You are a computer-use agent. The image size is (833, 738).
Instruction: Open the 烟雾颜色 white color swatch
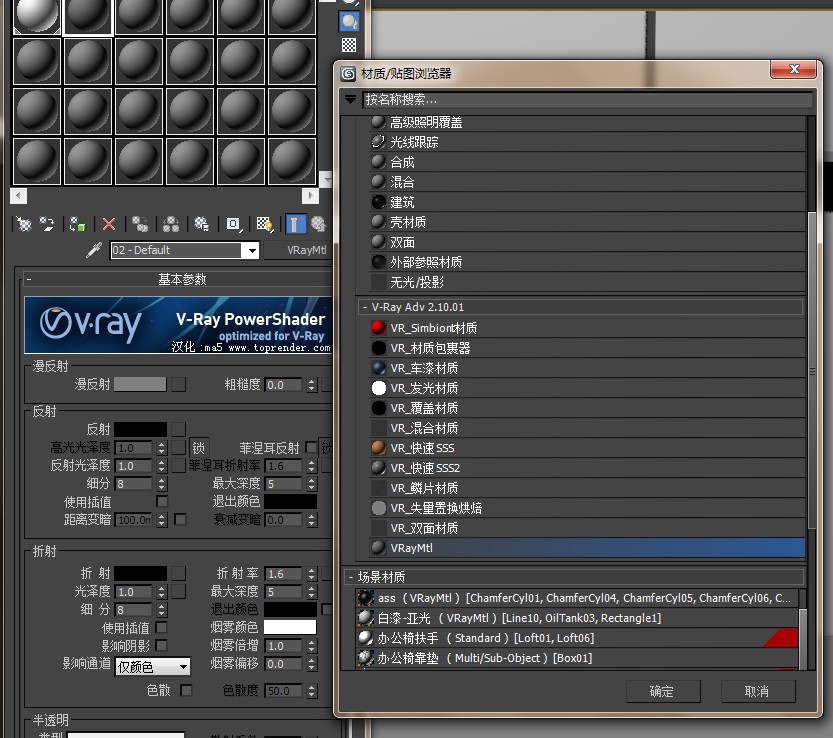[290, 627]
